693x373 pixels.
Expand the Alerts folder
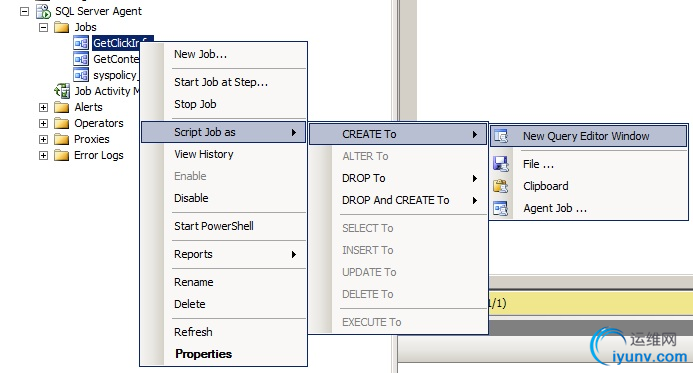(x=43, y=107)
